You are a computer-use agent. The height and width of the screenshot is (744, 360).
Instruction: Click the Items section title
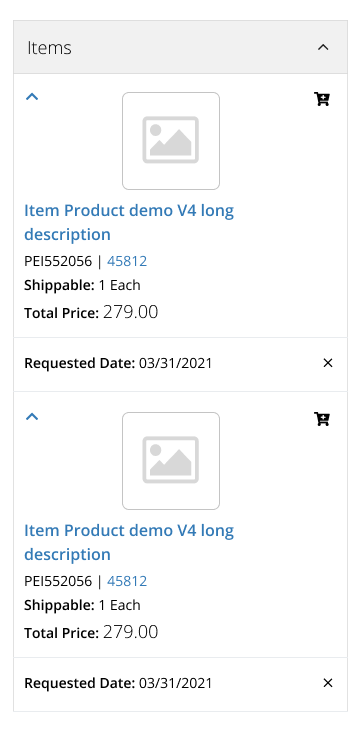[49, 48]
